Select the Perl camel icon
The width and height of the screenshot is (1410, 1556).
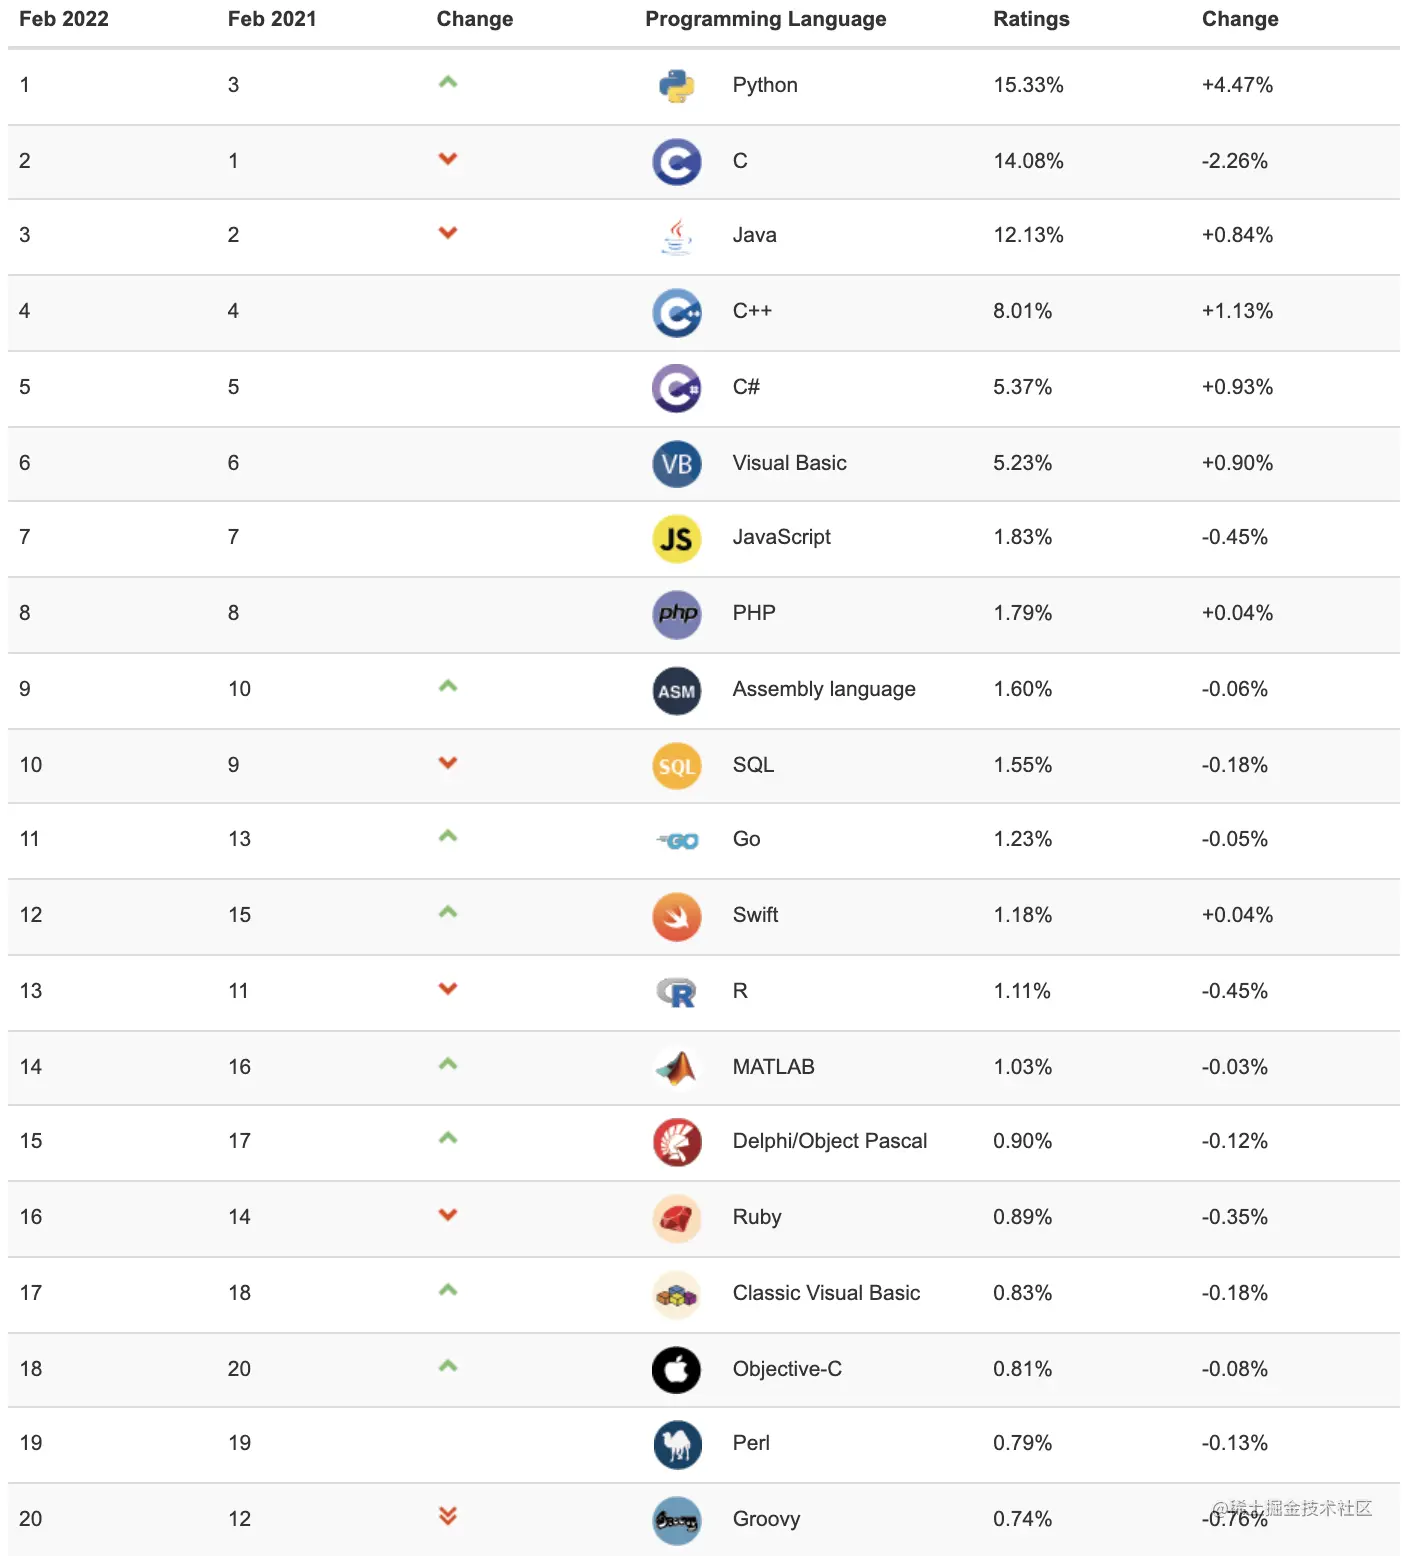coord(677,1445)
